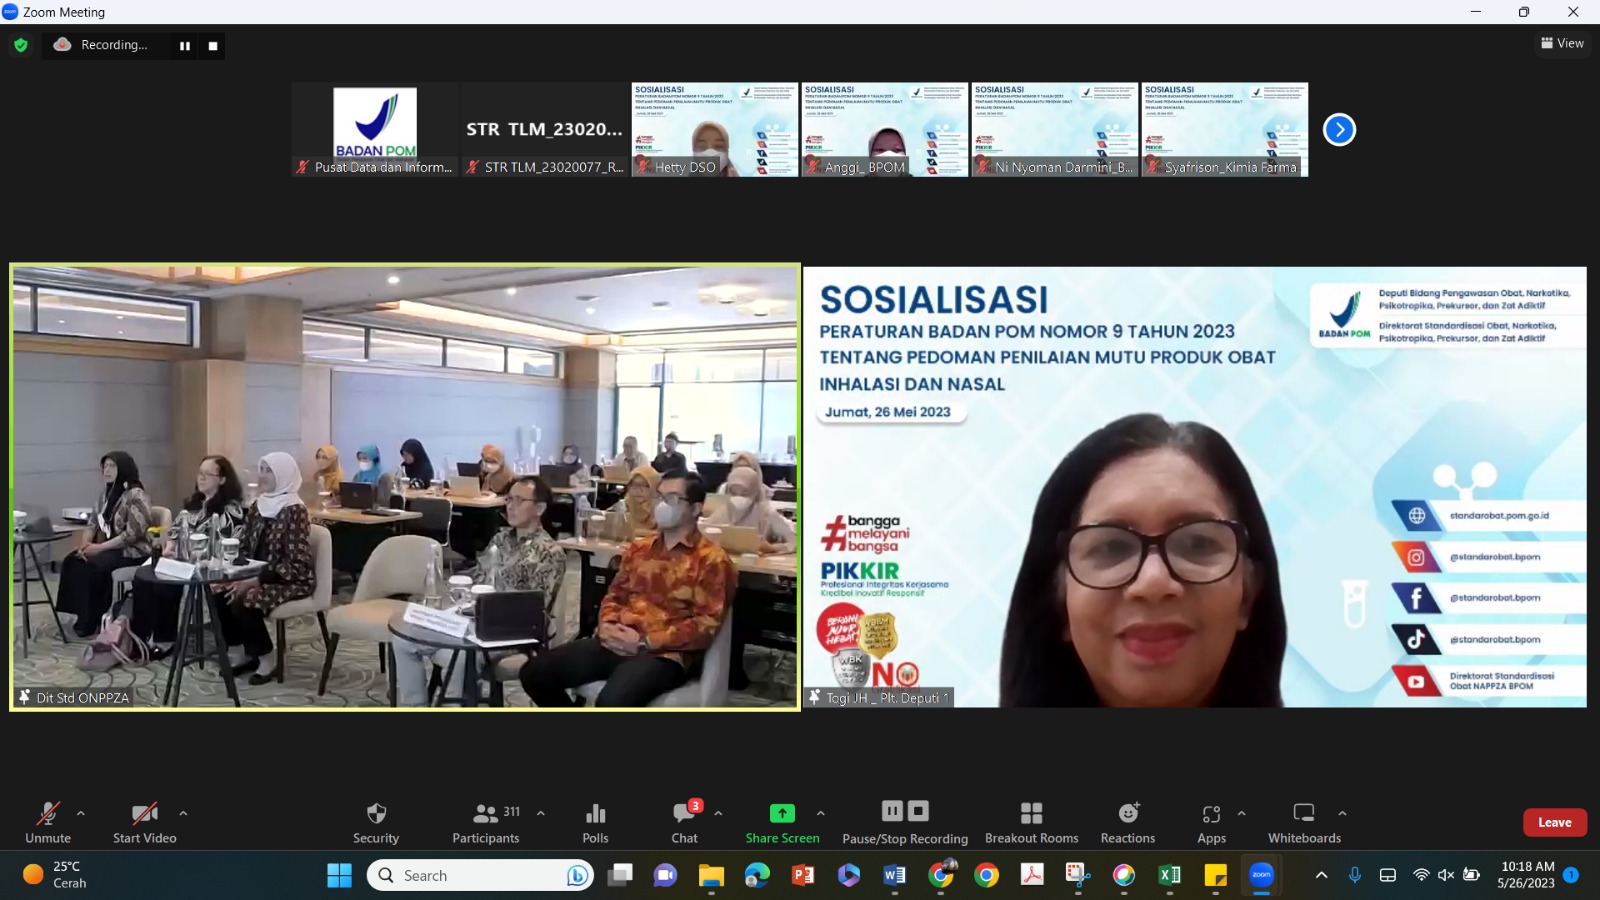Open the Reactions icon

[1128, 814]
